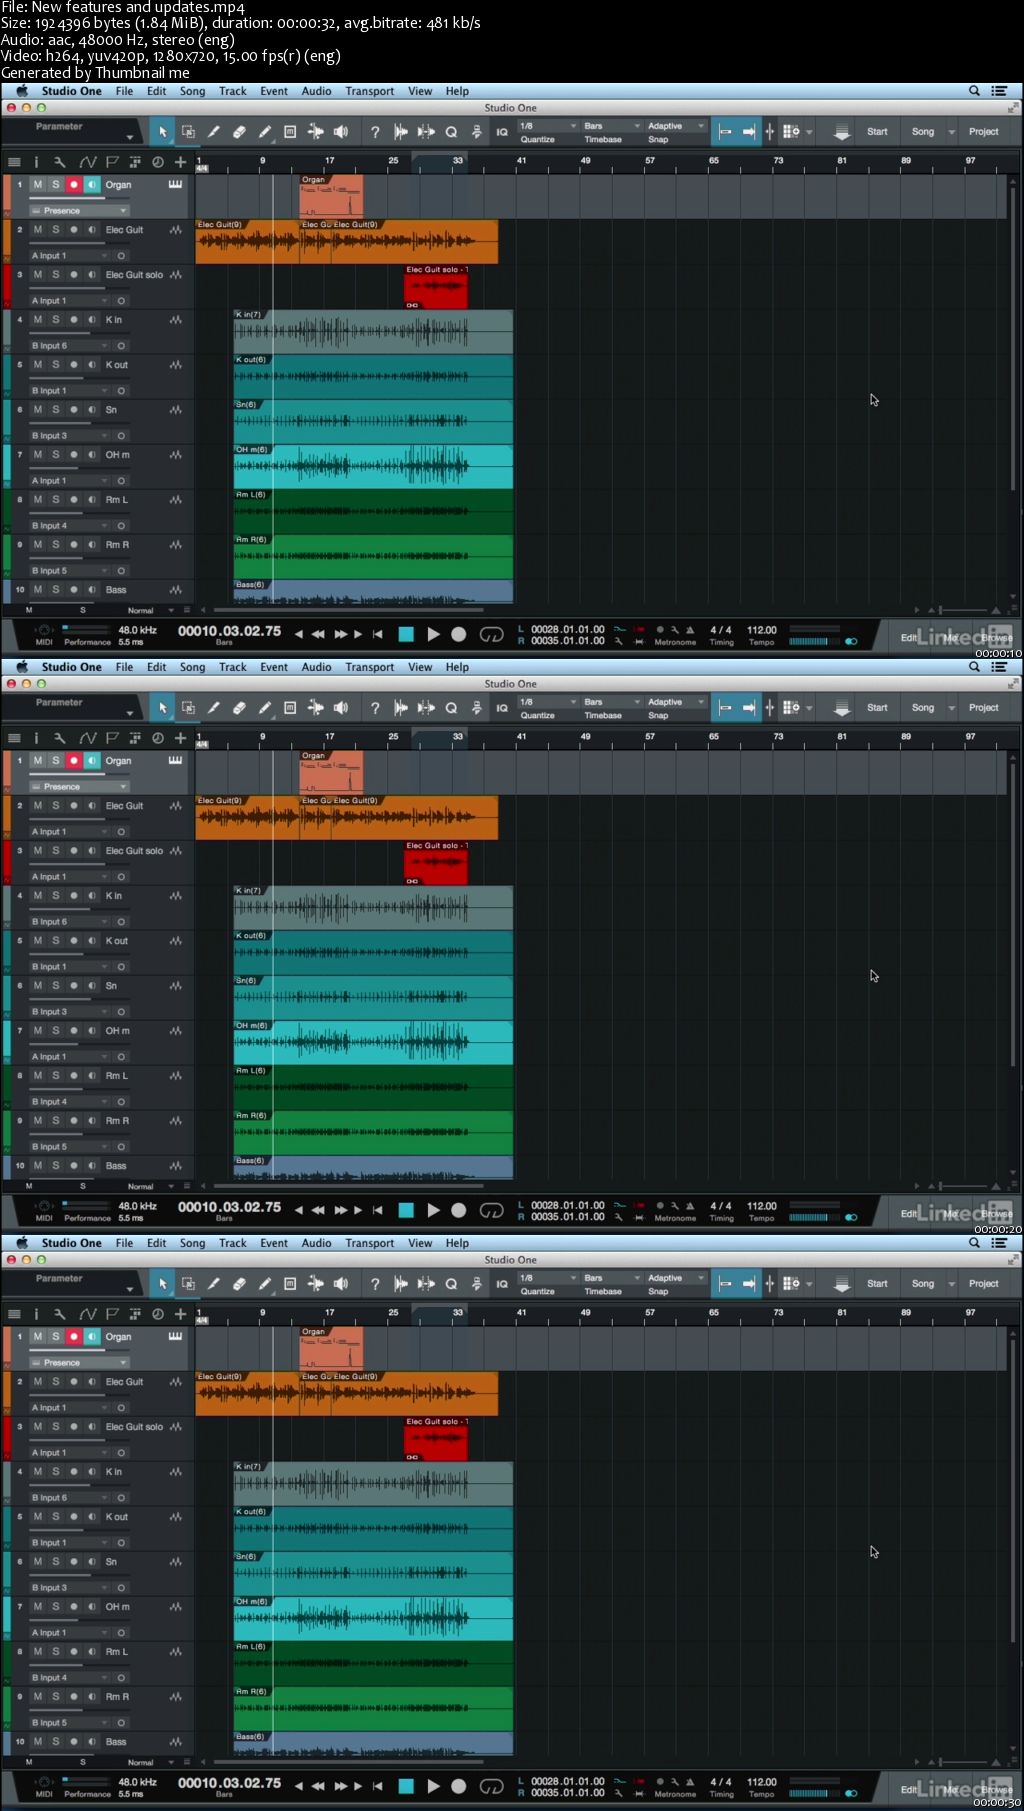Screen dimensions: 1024x1811
Task: Open the question mark help in 00:00:20 frame
Action: (375, 708)
